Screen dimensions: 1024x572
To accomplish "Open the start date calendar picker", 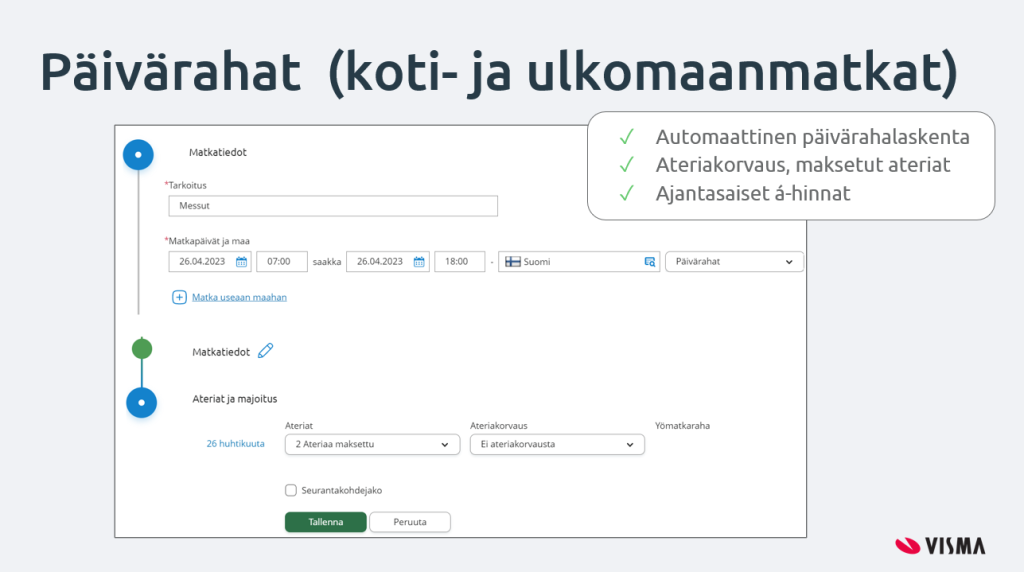I will click(x=242, y=262).
